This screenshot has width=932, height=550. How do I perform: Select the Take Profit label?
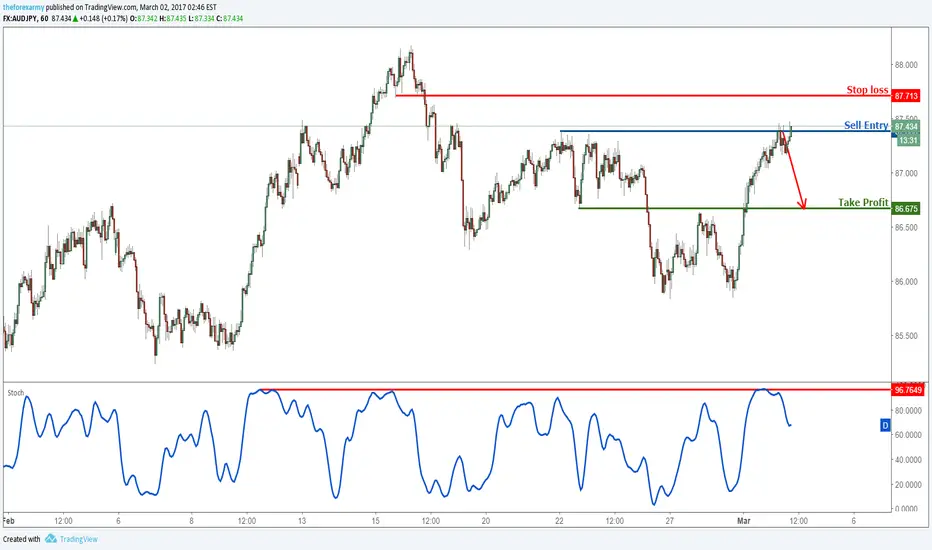[x=863, y=202]
